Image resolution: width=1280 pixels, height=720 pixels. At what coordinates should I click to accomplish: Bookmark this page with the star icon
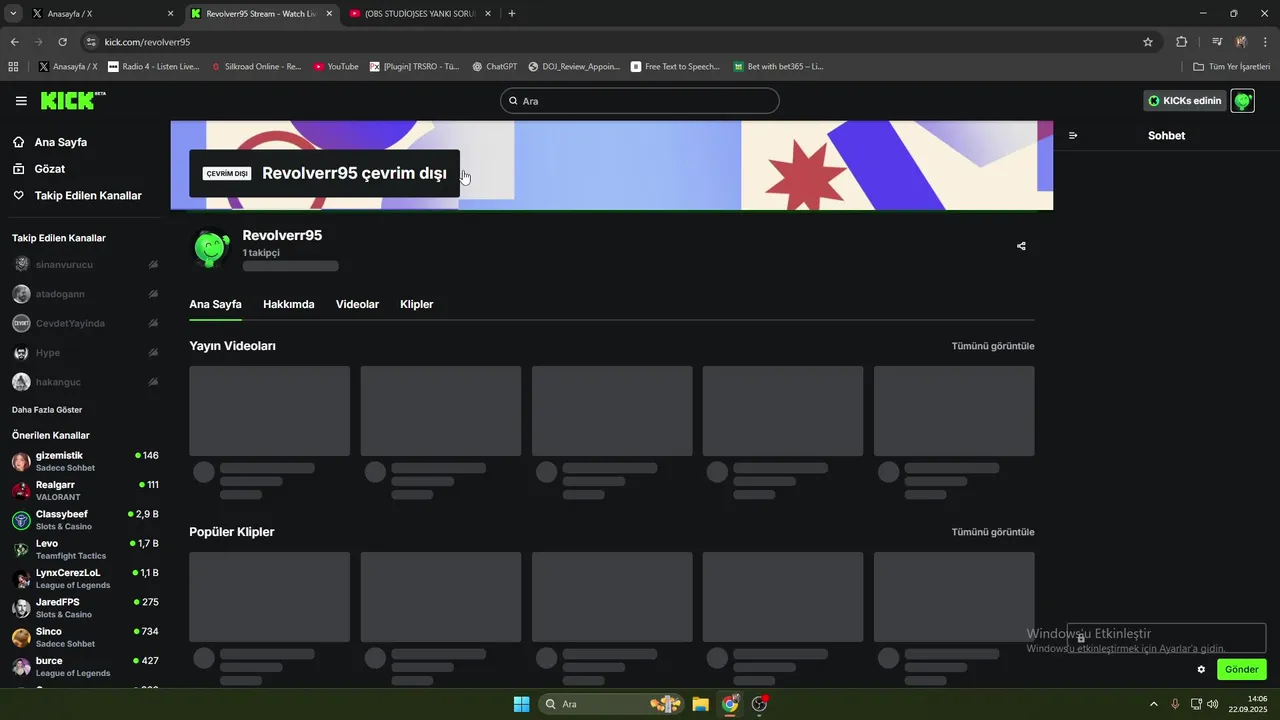click(1148, 42)
